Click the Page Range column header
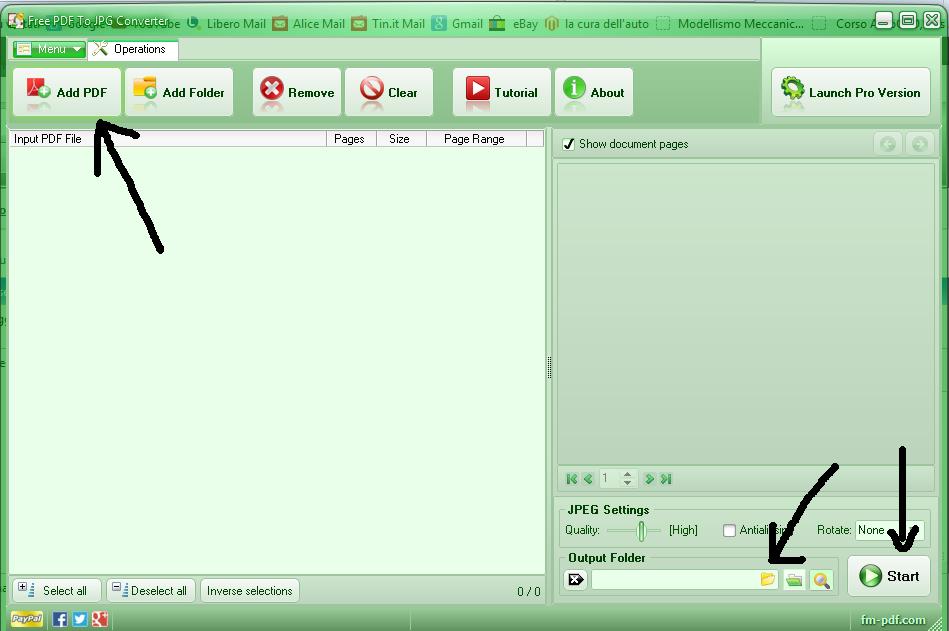The height and width of the screenshot is (631, 949). point(476,139)
